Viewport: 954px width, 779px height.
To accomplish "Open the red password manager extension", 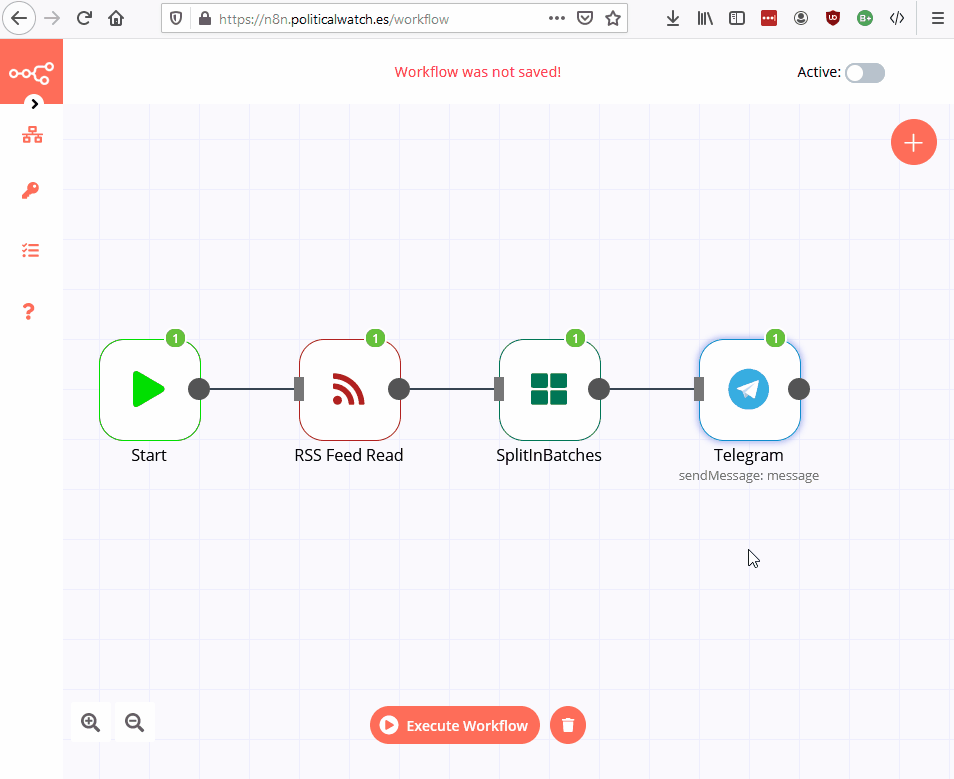I will pos(769,18).
